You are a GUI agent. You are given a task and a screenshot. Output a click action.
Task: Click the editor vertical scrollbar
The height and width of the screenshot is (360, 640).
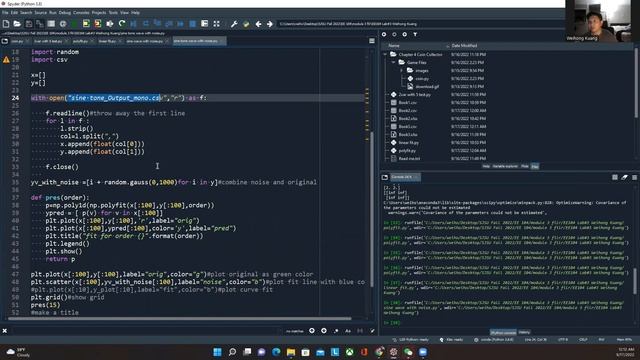tap(371, 208)
